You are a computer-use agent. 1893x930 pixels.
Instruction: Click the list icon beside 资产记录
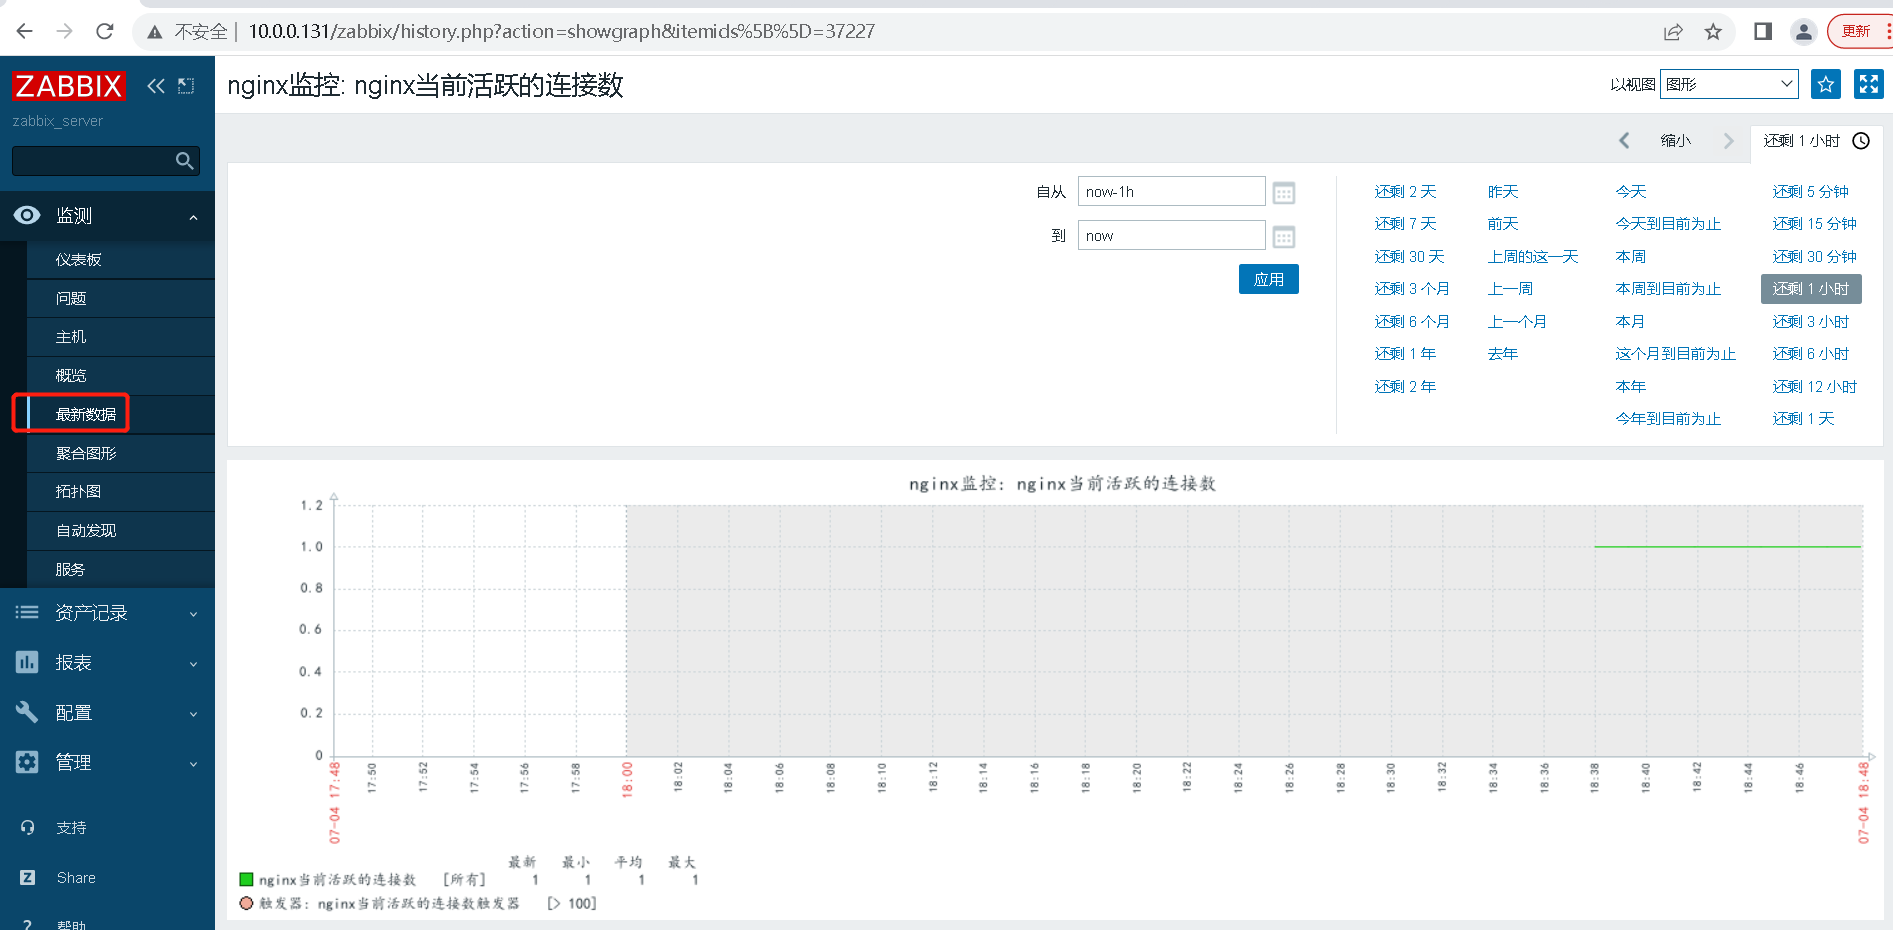click(27, 612)
